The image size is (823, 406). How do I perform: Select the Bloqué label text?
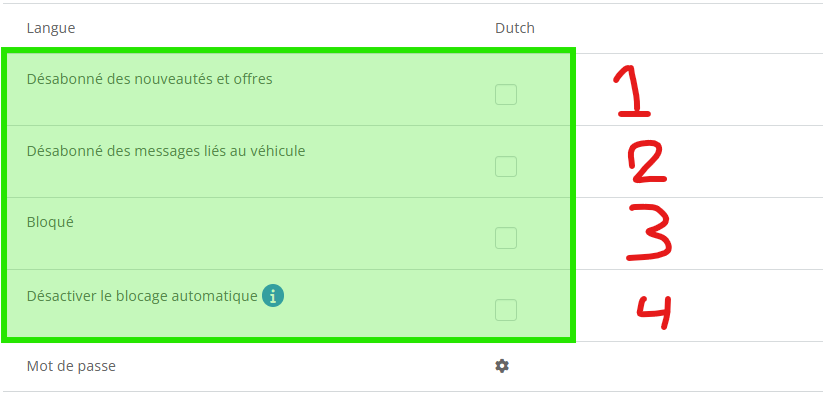tap(50, 222)
